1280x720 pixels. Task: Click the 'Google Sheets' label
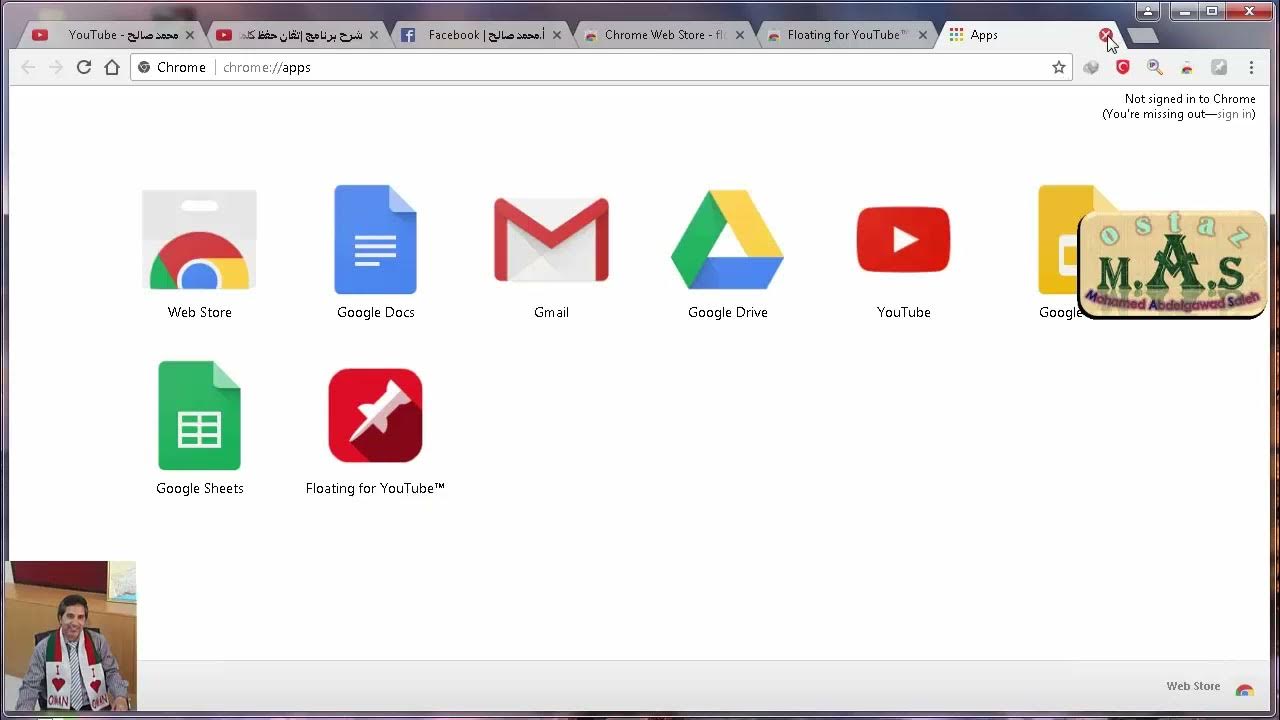(x=200, y=488)
